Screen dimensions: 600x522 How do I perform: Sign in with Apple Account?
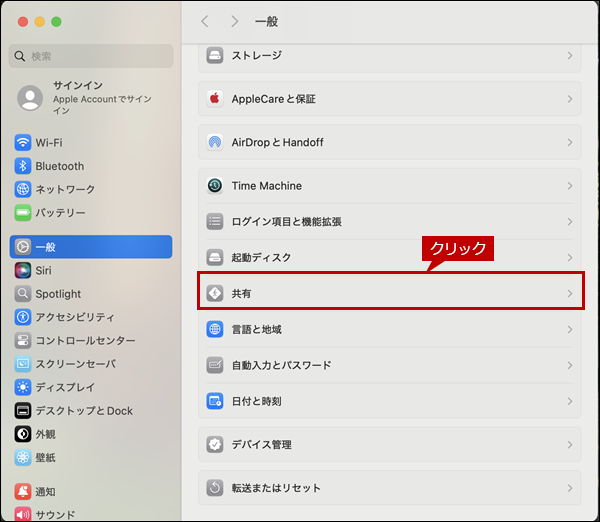point(91,98)
